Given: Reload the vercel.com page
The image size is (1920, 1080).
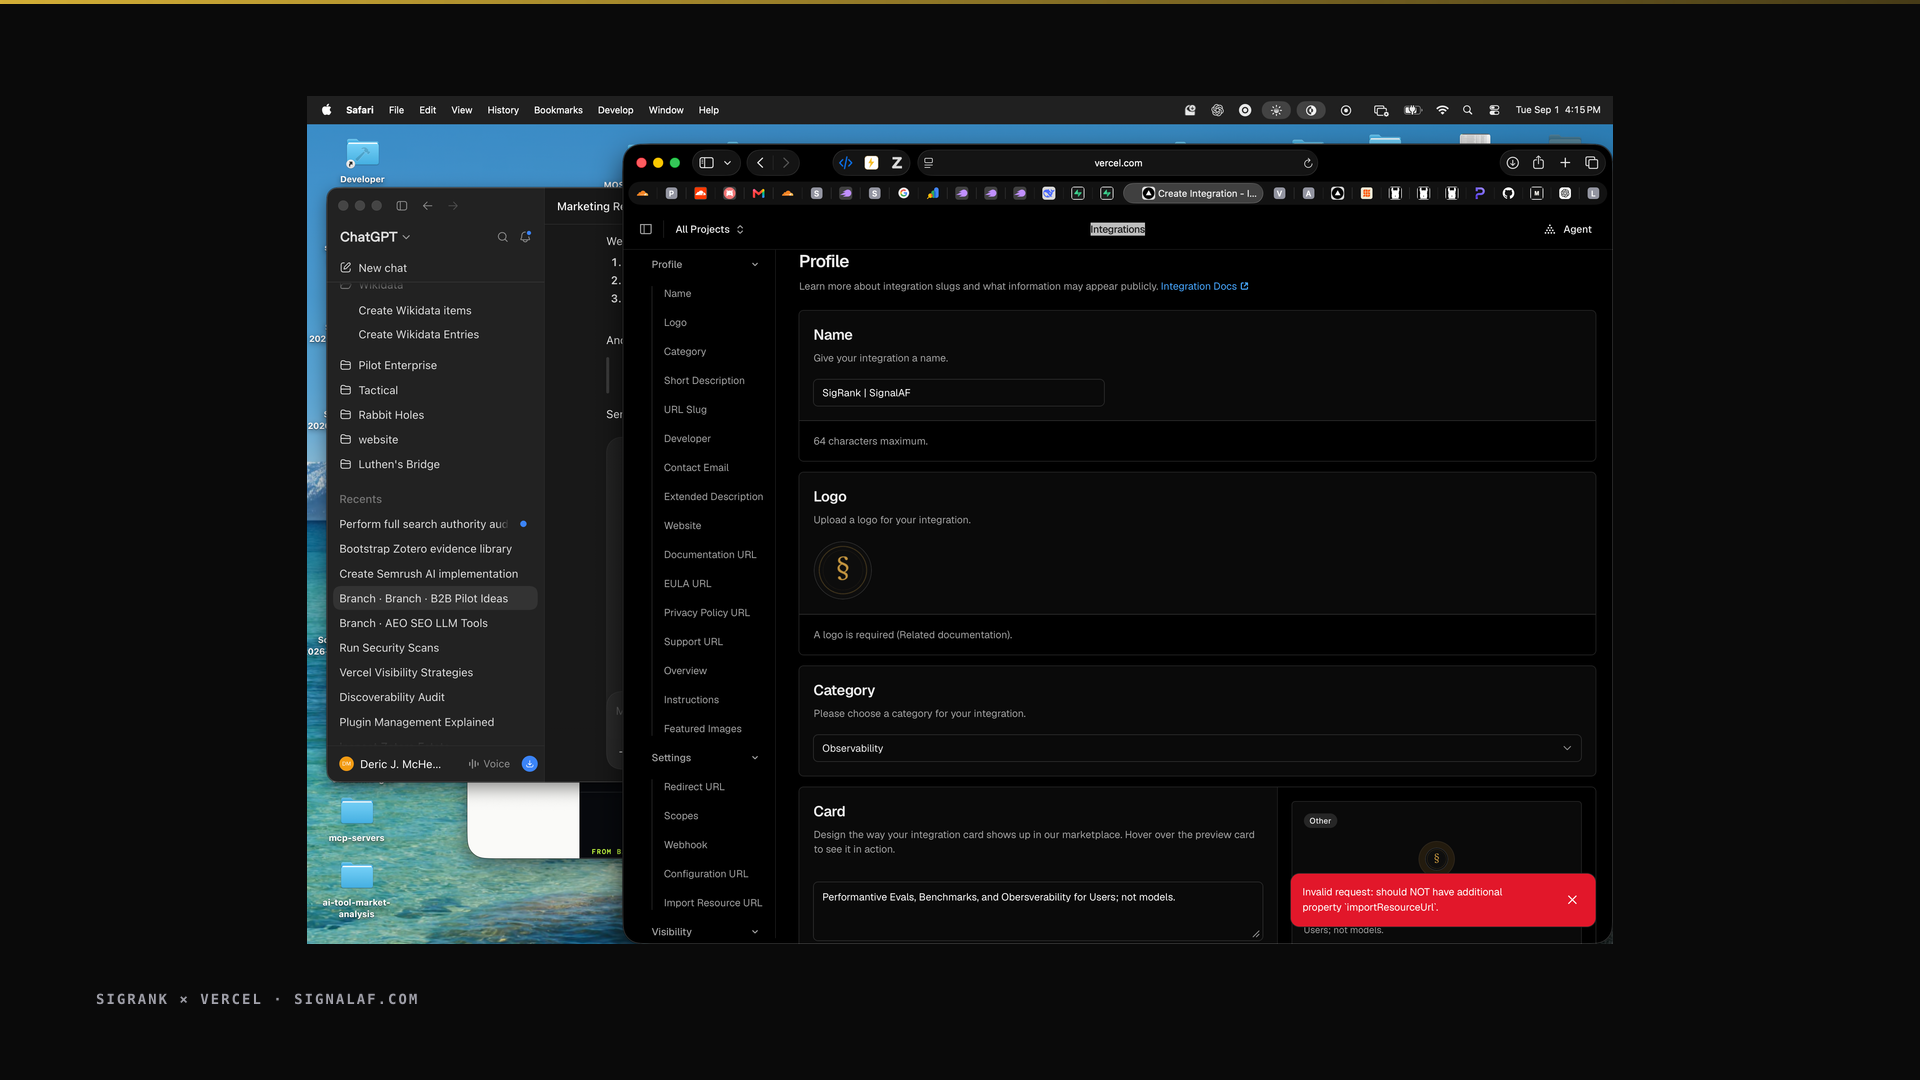Looking at the screenshot, I should (1307, 163).
